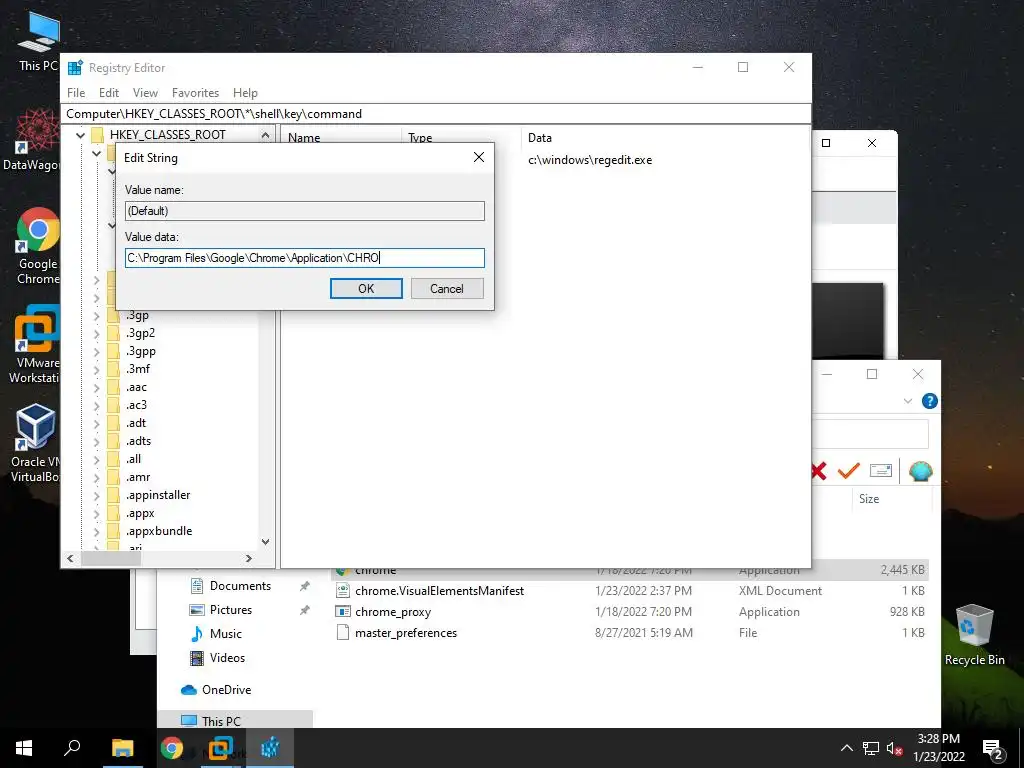
Task: Click the c:\windows\regedit.exe data value
Action: pyautogui.click(x=590, y=160)
